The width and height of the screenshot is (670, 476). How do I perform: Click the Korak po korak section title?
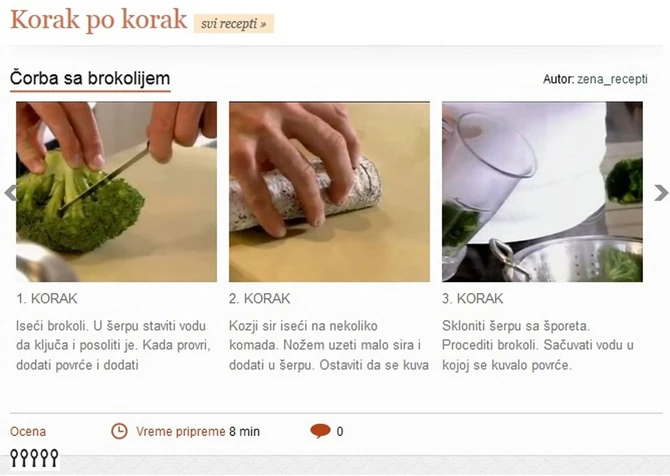[99, 20]
